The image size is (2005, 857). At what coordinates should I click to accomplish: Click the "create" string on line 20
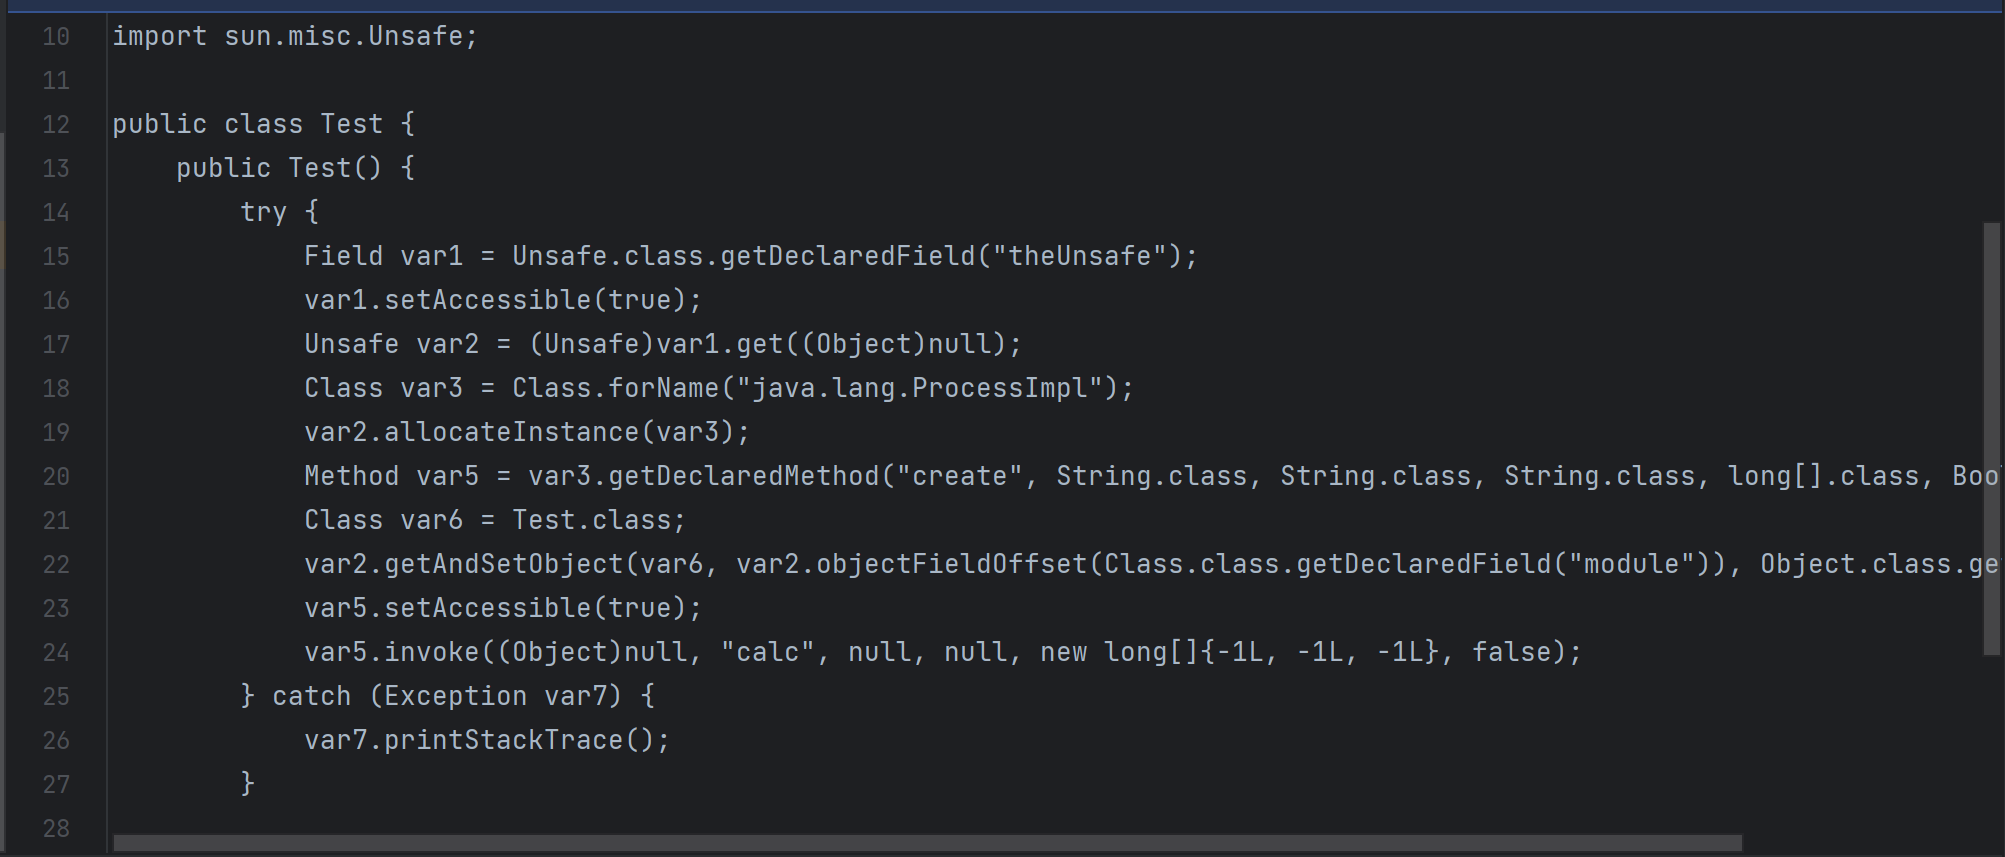(x=959, y=477)
